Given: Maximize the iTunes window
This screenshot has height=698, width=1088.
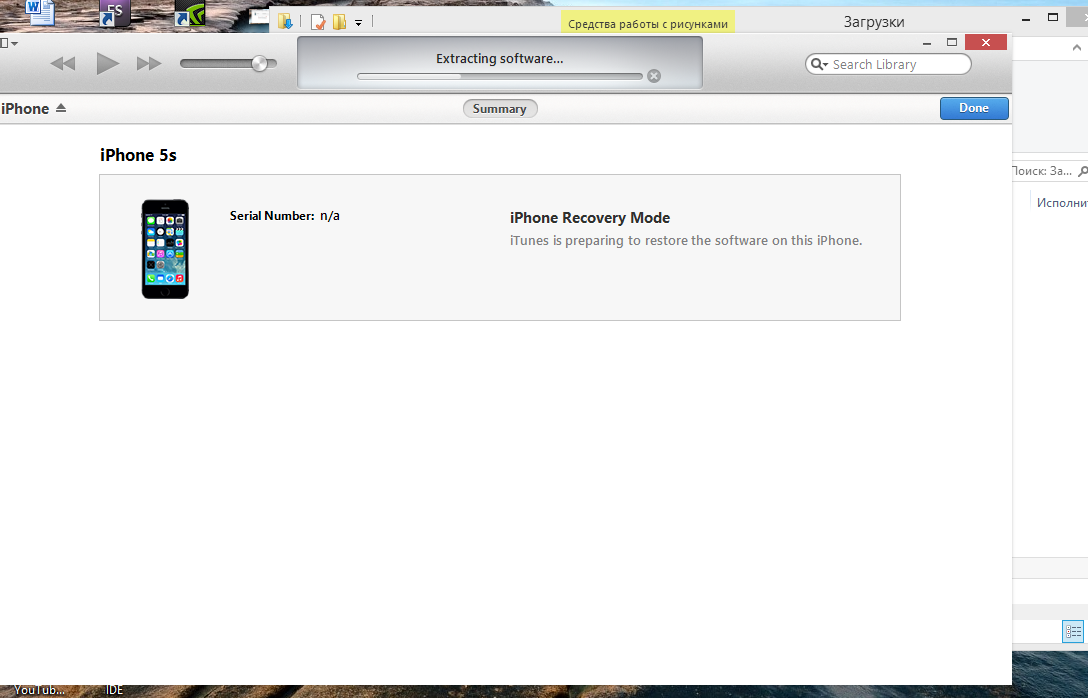Looking at the screenshot, I should [952, 42].
